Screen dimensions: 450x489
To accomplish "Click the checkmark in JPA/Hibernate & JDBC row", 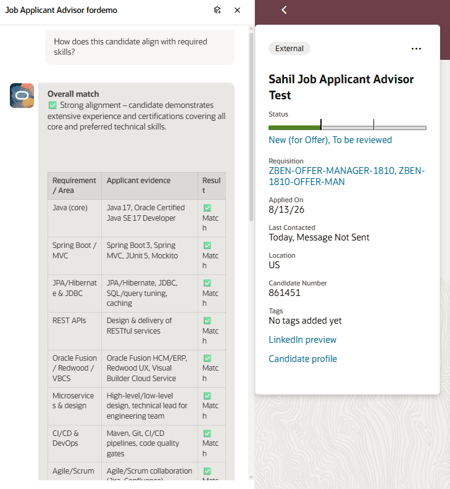I will 207,283.
